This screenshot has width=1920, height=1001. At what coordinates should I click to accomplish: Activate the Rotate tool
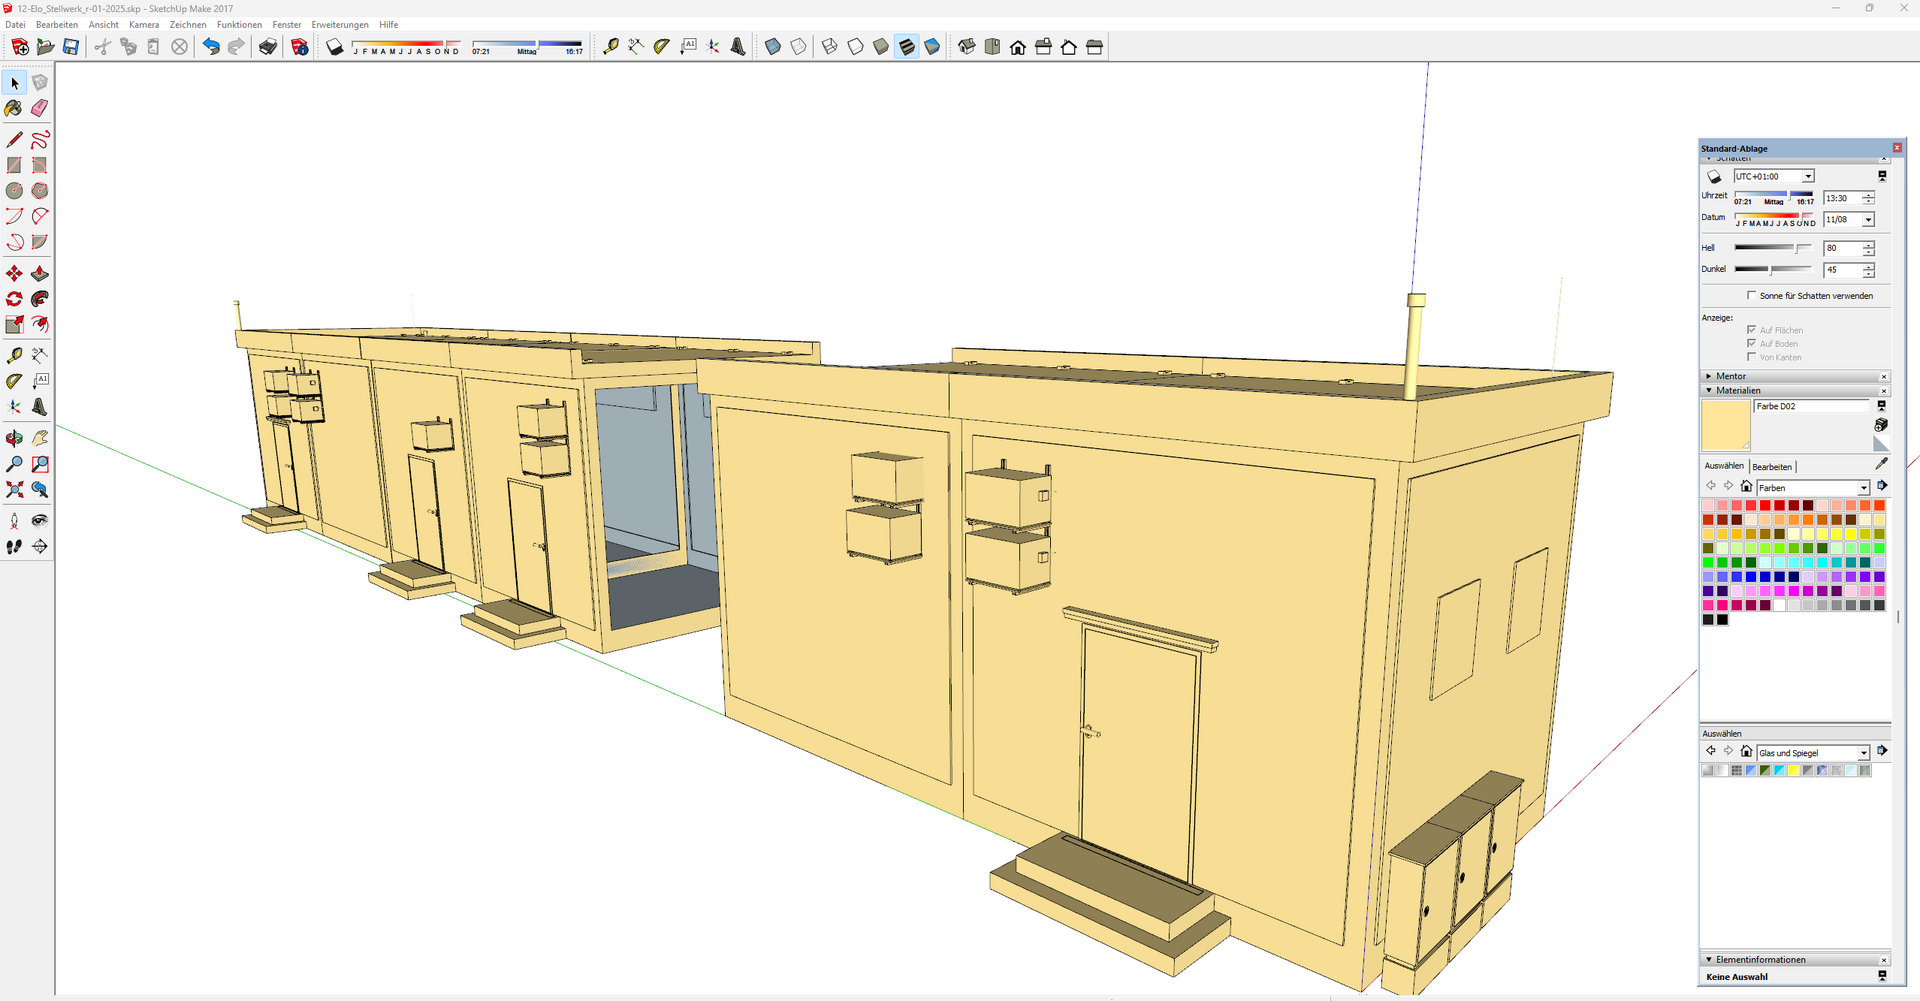[14, 299]
